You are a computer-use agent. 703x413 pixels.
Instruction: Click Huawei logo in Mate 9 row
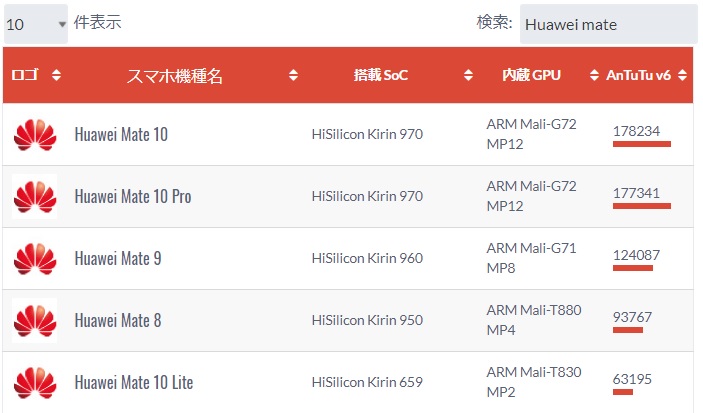(x=35, y=258)
